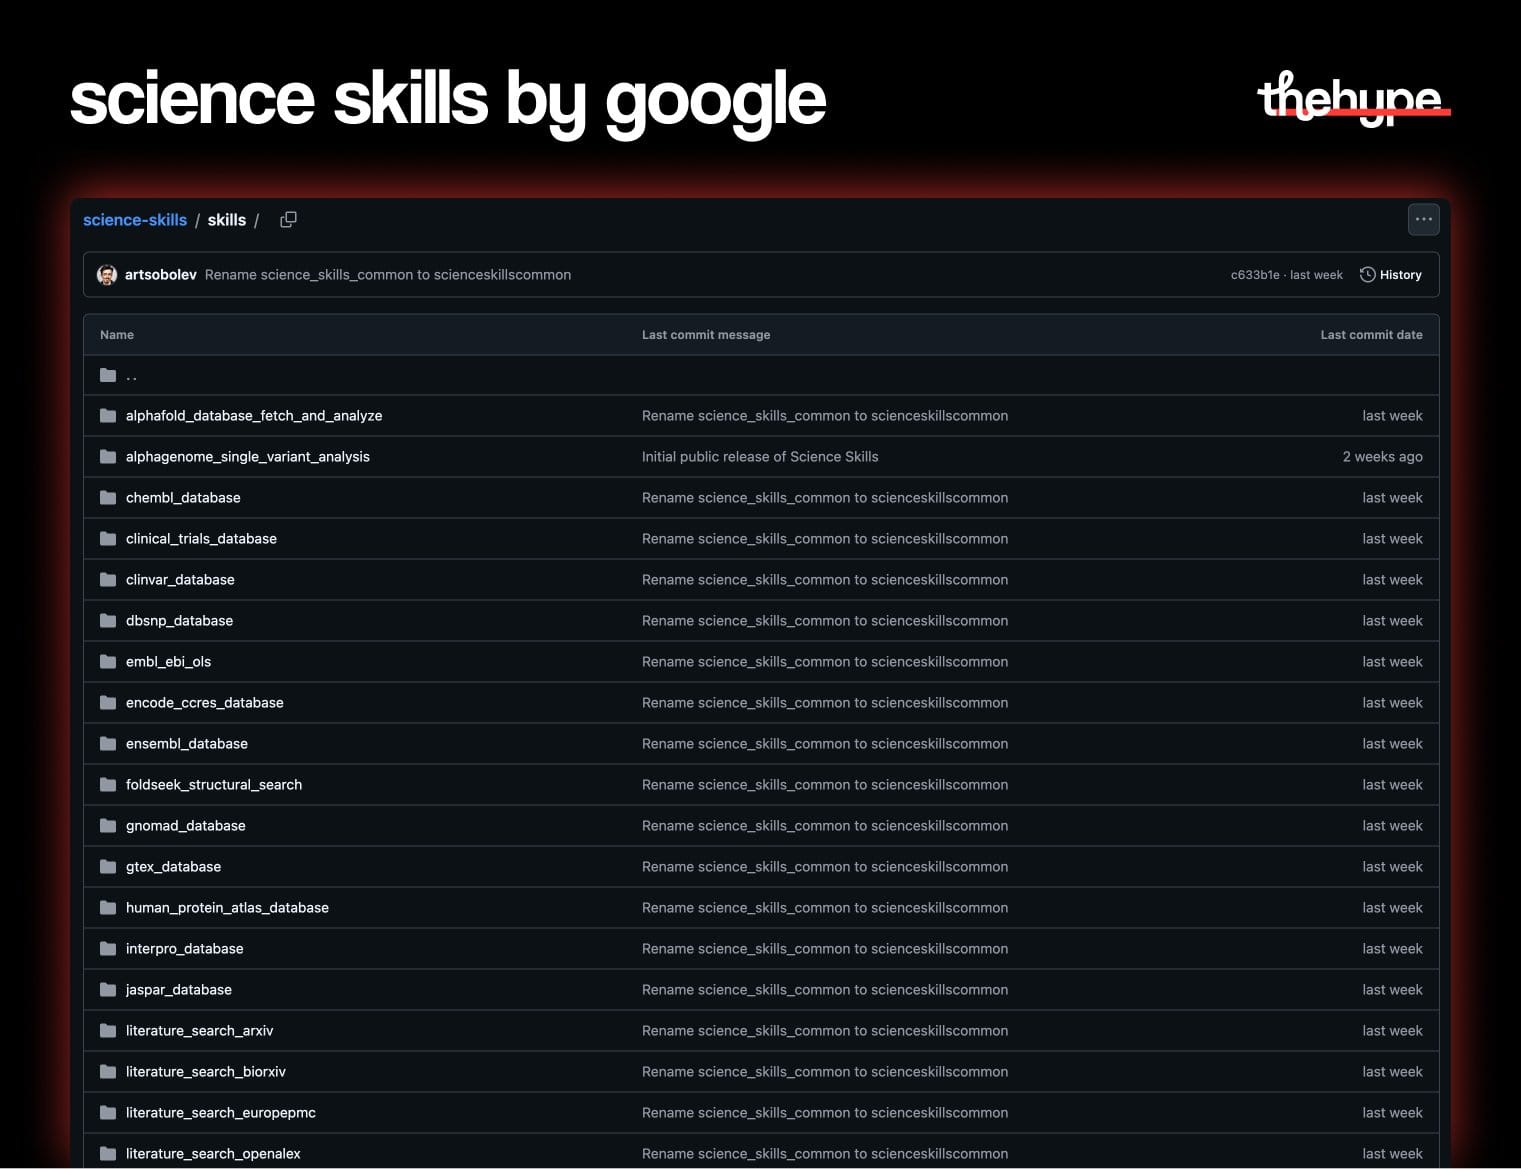Open the science-skills breadcrumb link
The image size is (1521, 1169).
(135, 220)
